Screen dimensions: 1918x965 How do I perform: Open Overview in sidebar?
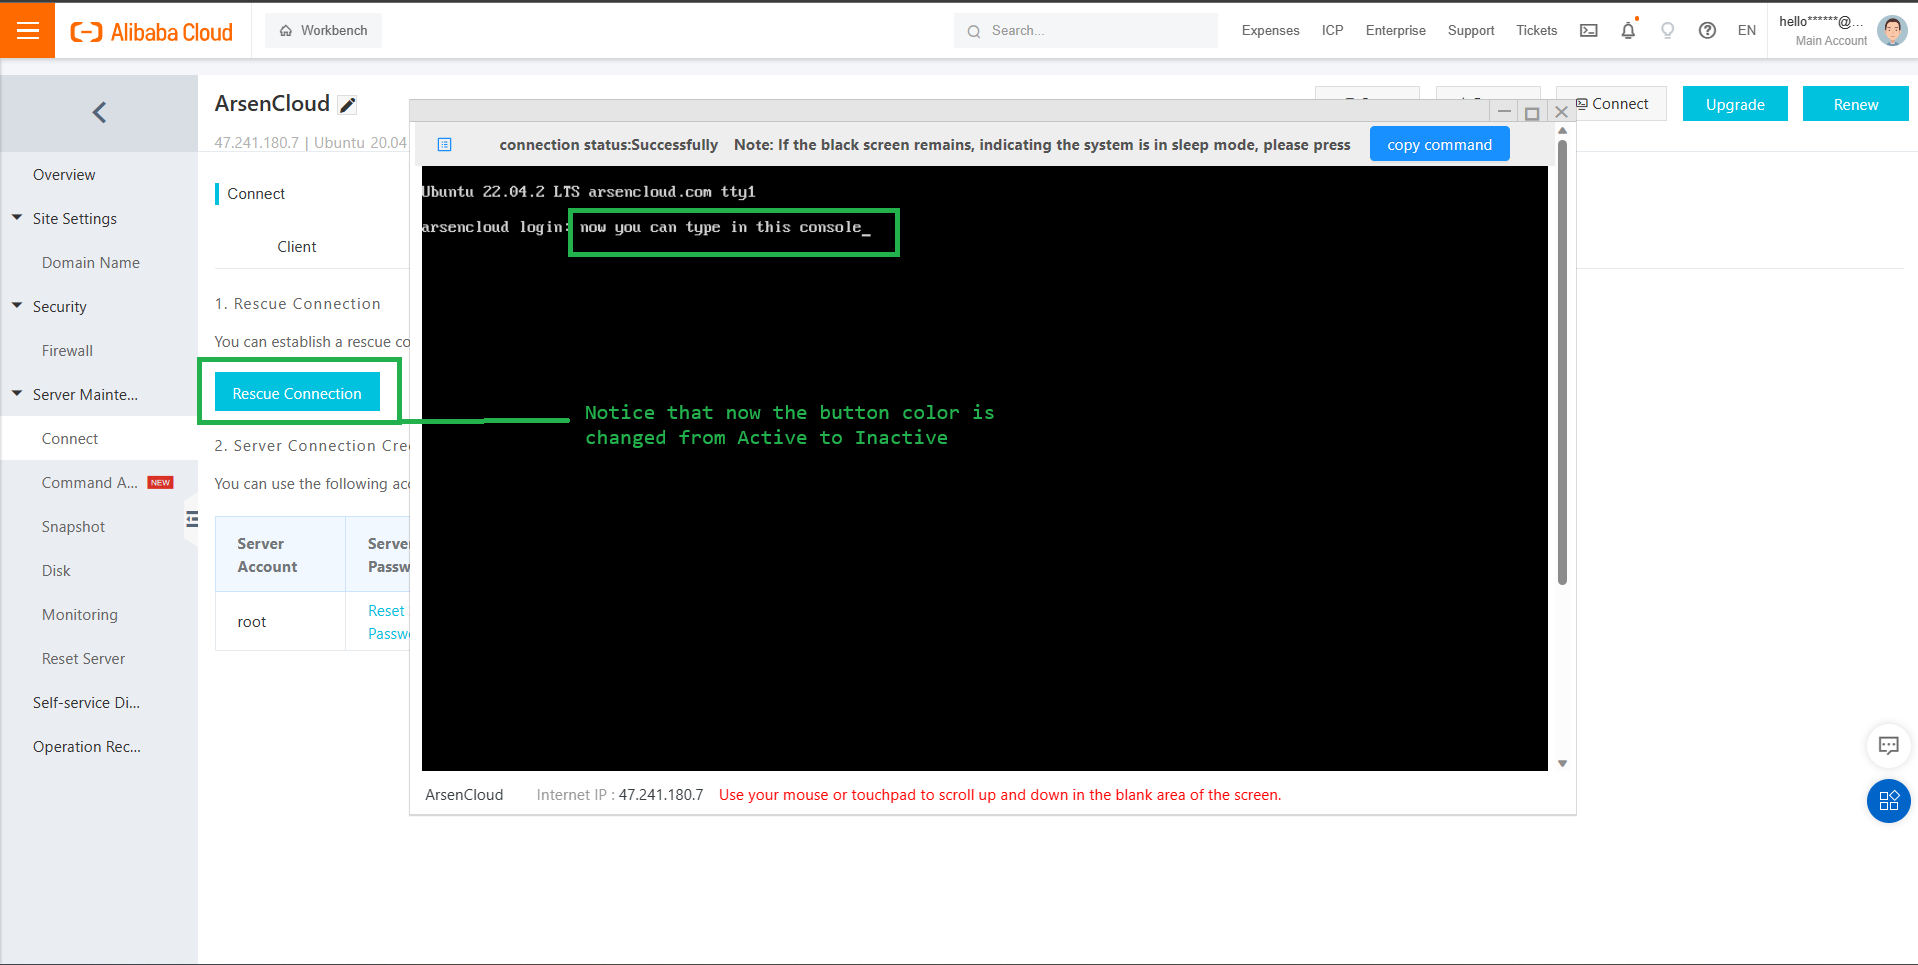click(64, 175)
